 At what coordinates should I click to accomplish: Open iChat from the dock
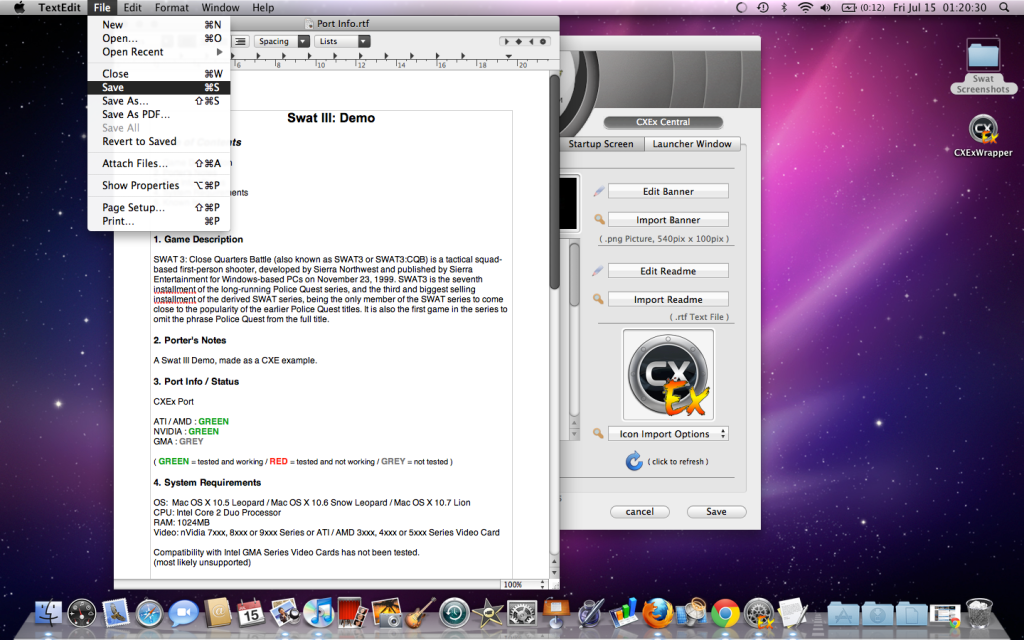(x=184, y=613)
